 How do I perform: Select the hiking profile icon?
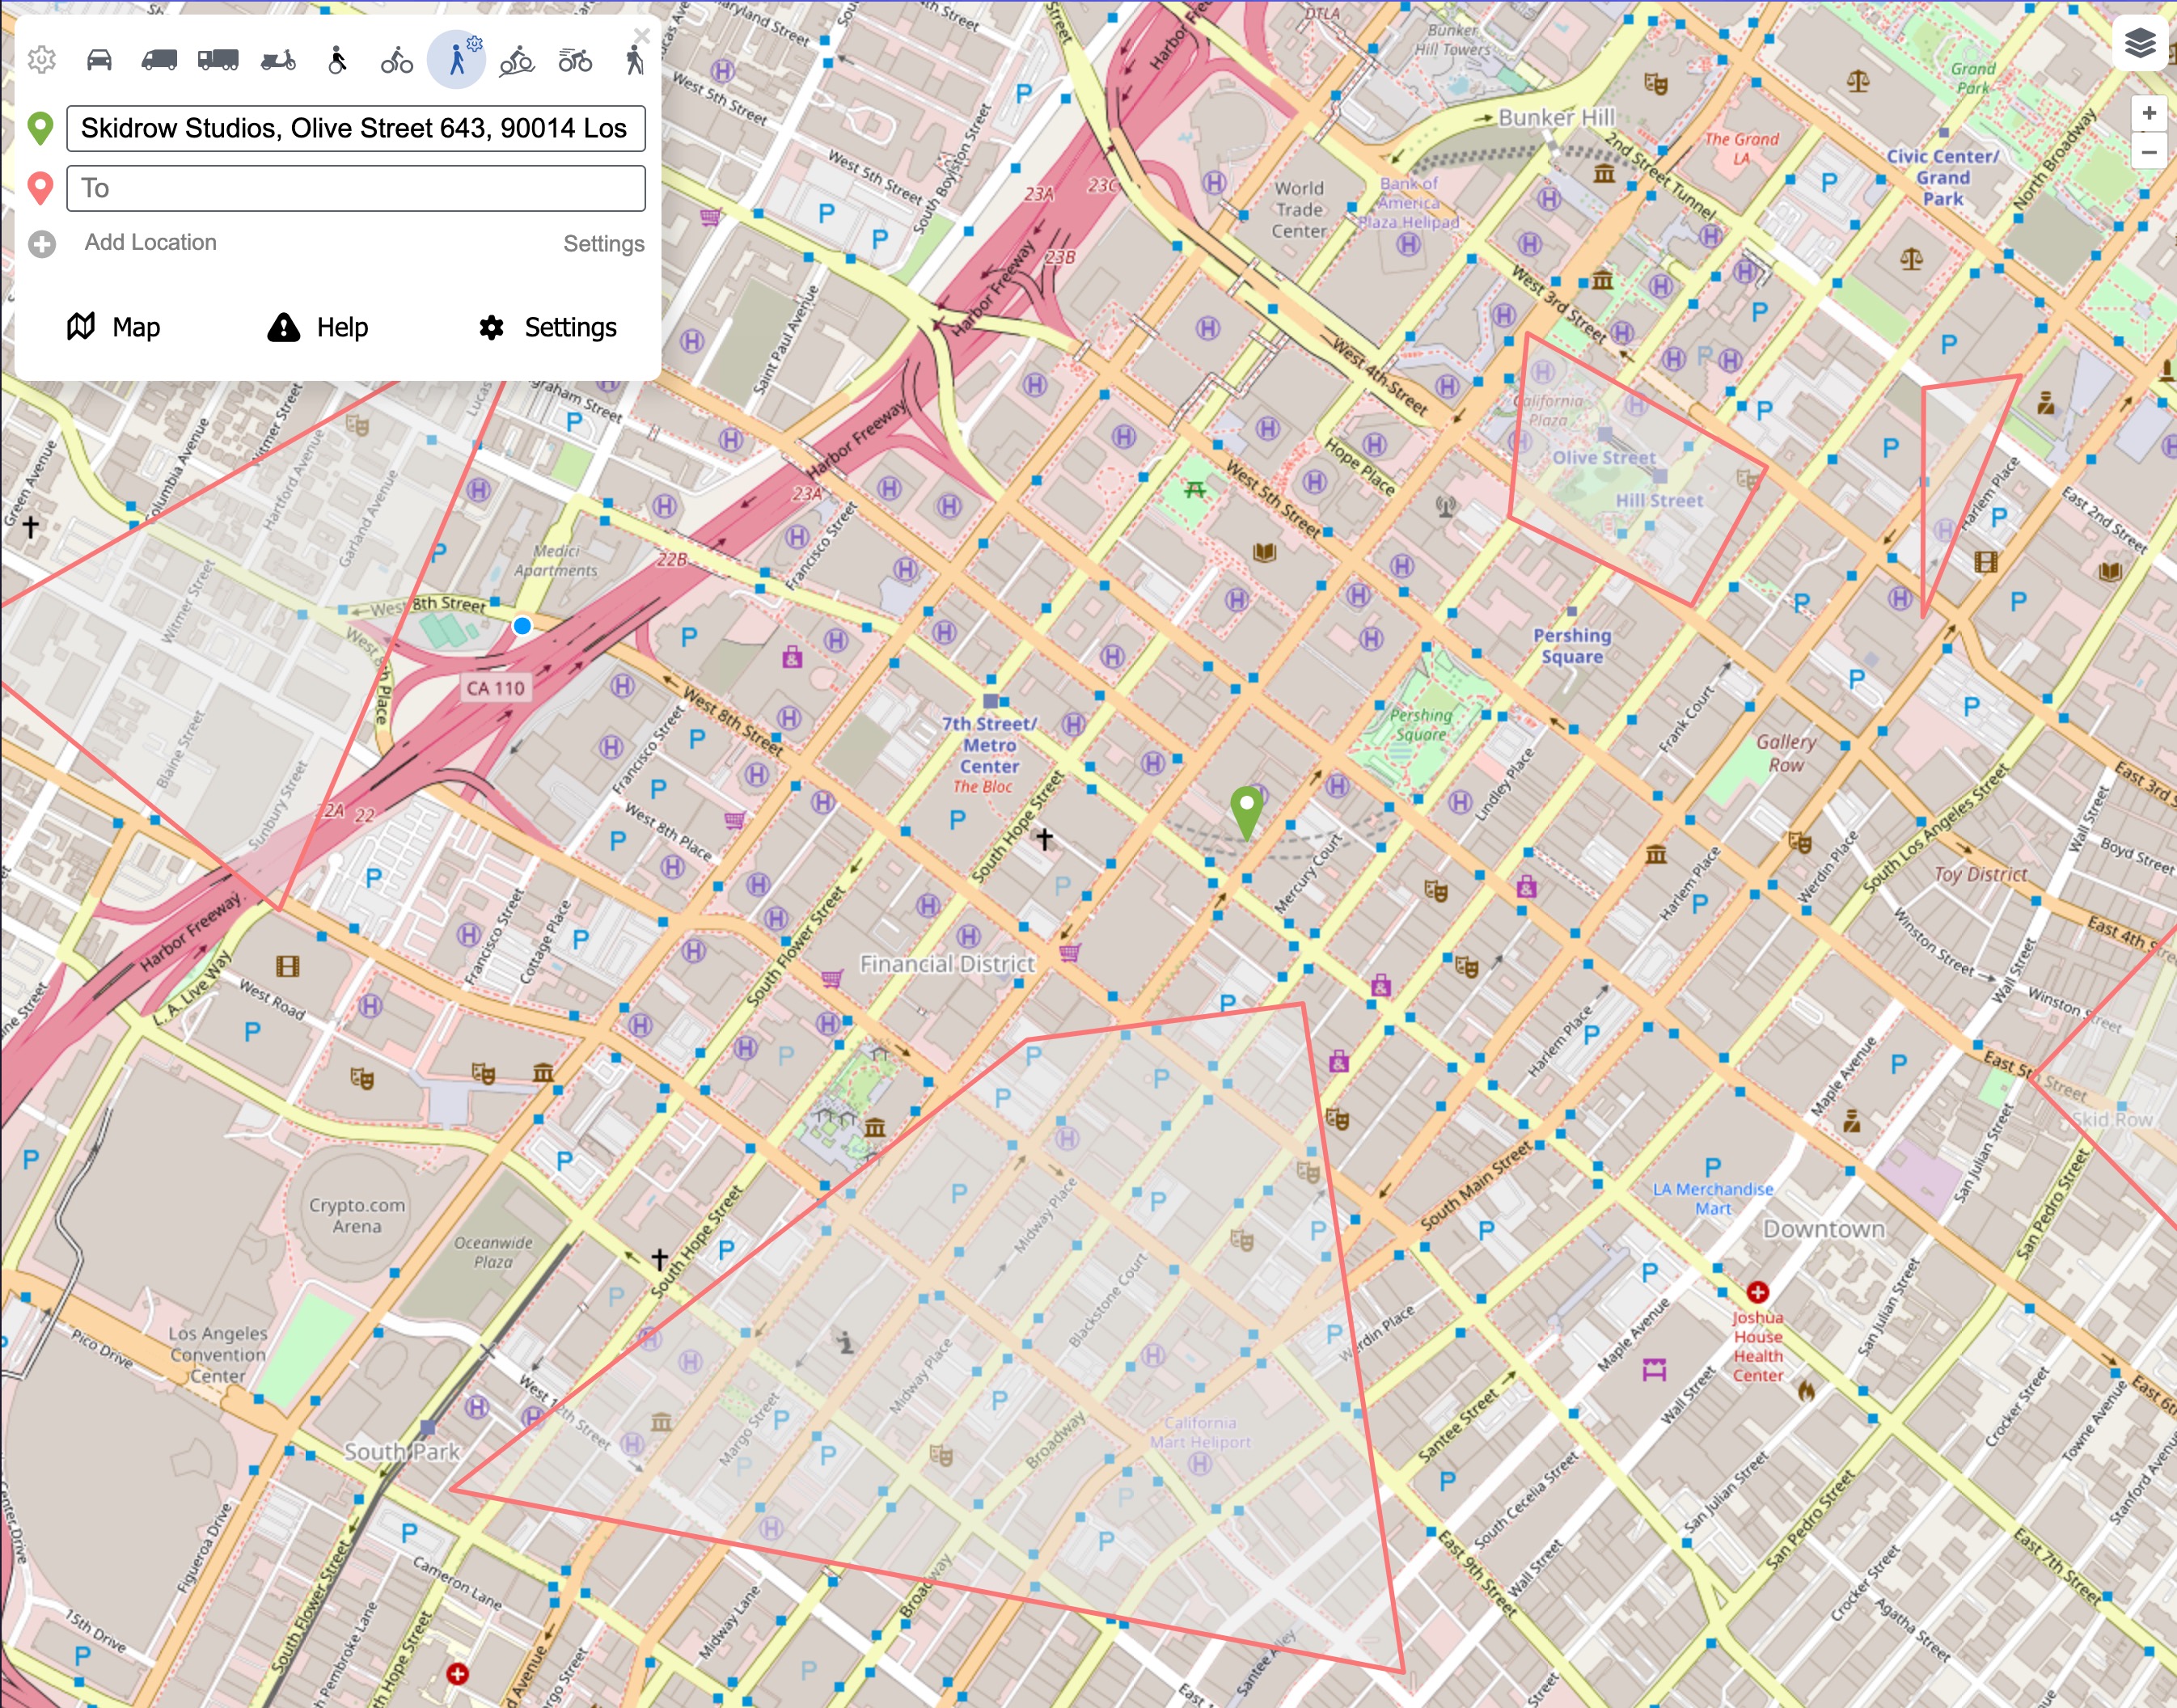point(634,60)
